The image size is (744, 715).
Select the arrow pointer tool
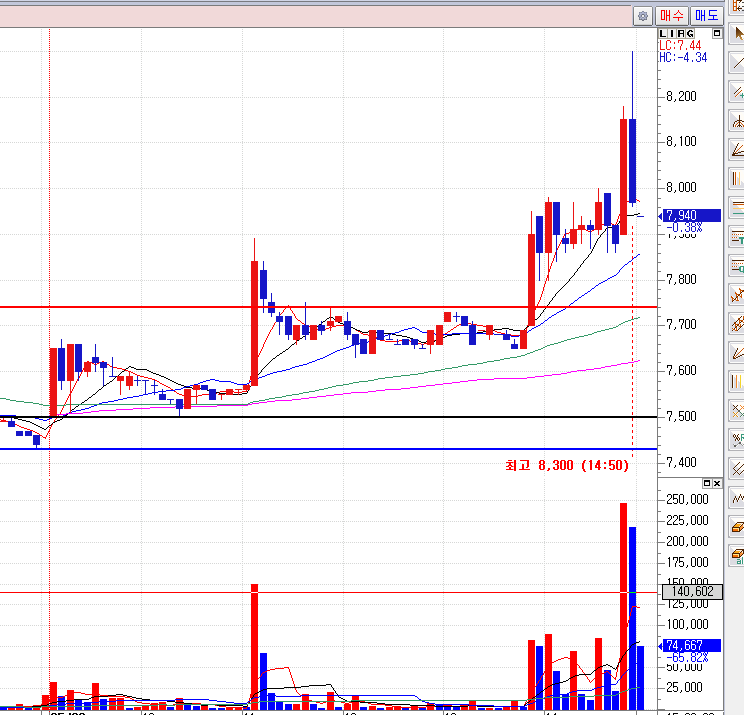pyautogui.click(x=737, y=33)
